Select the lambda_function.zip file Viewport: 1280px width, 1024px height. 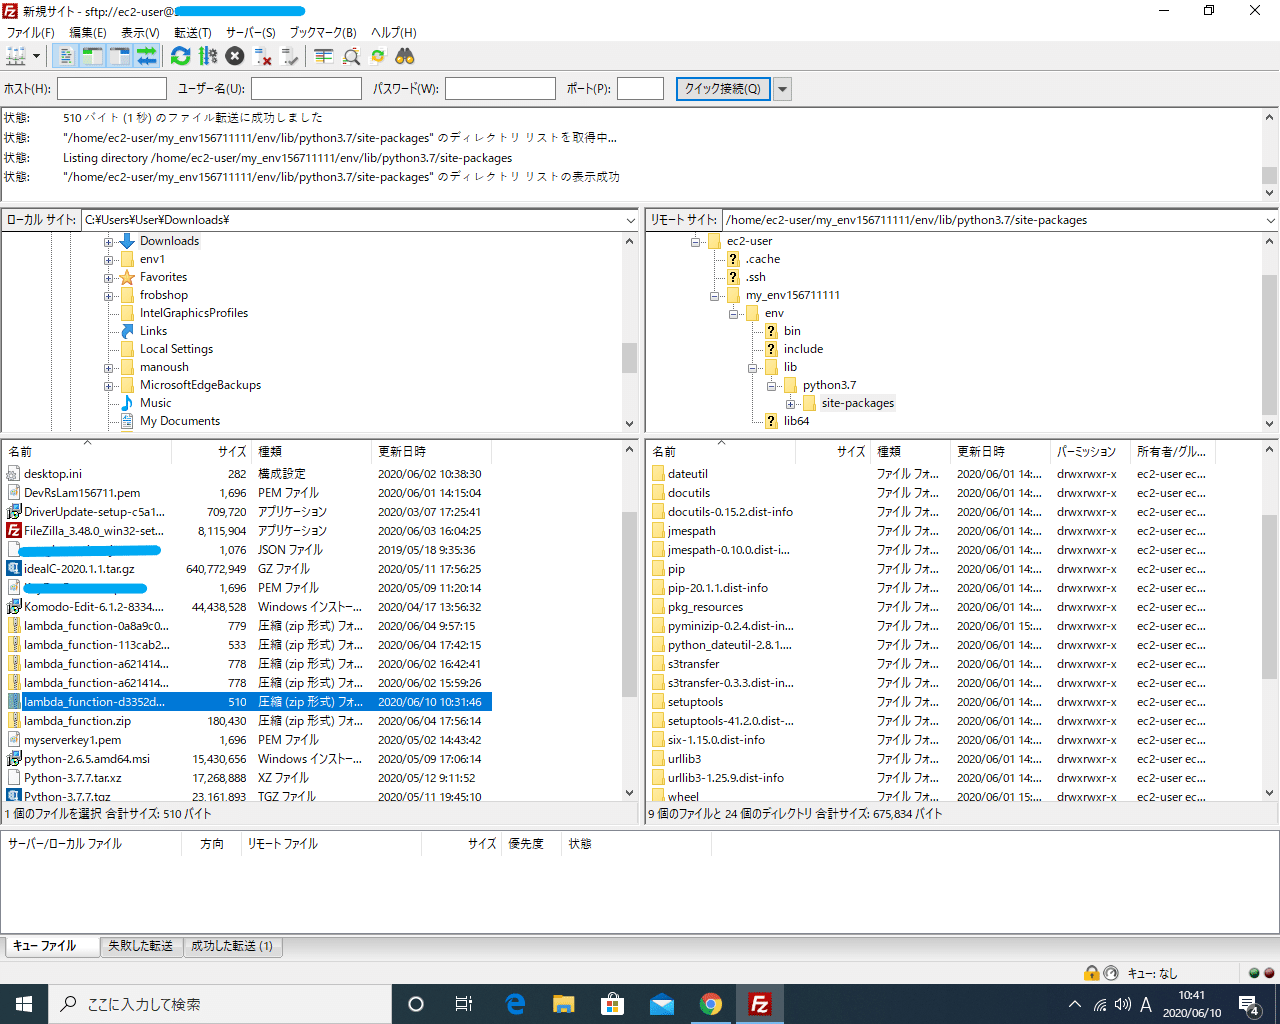tap(78, 721)
